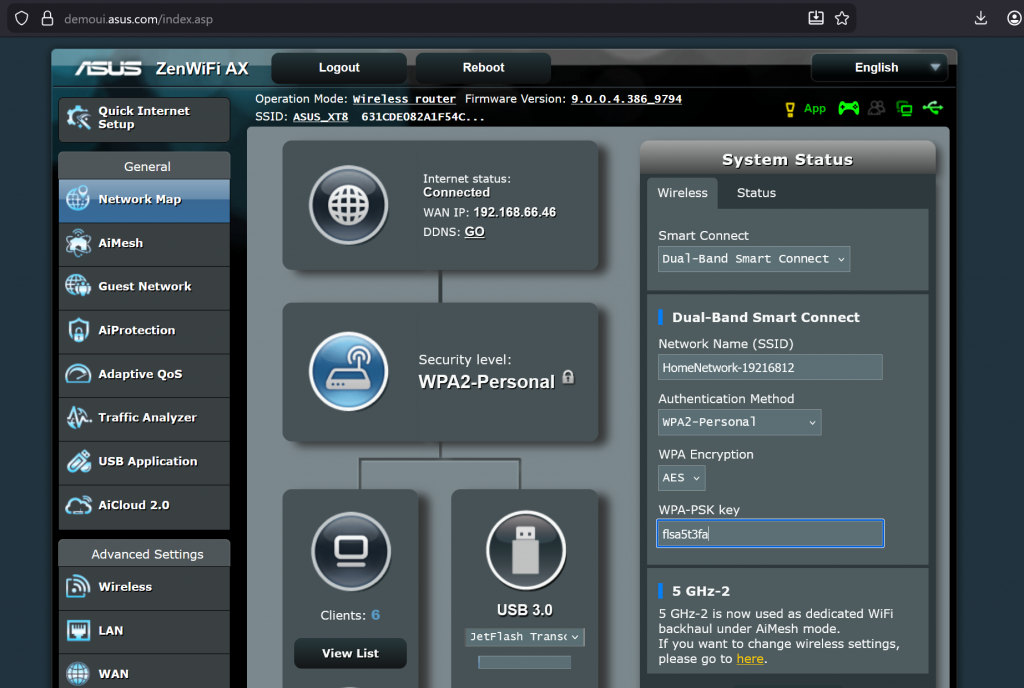This screenshot has height=688, width=1024.
Task: Click the Reboot button
Action: click(x=482, y=68)
